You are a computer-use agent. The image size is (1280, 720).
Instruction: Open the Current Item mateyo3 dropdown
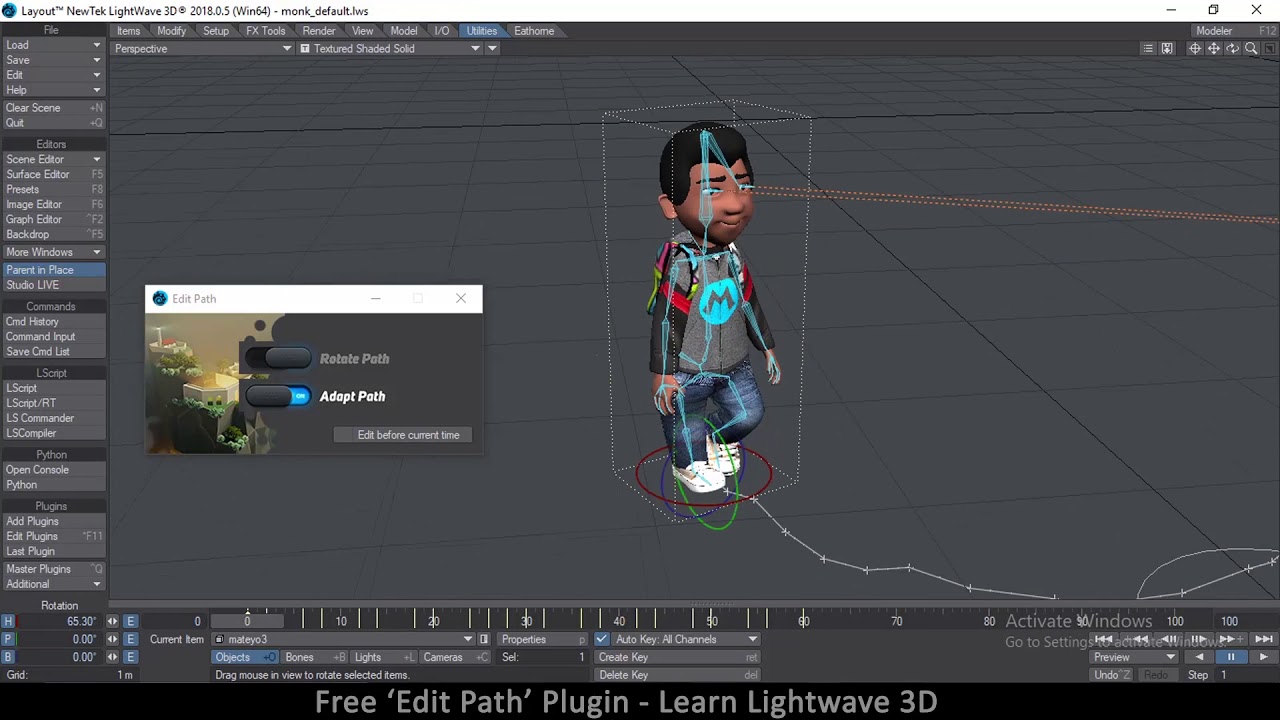(x=344, y=639)
